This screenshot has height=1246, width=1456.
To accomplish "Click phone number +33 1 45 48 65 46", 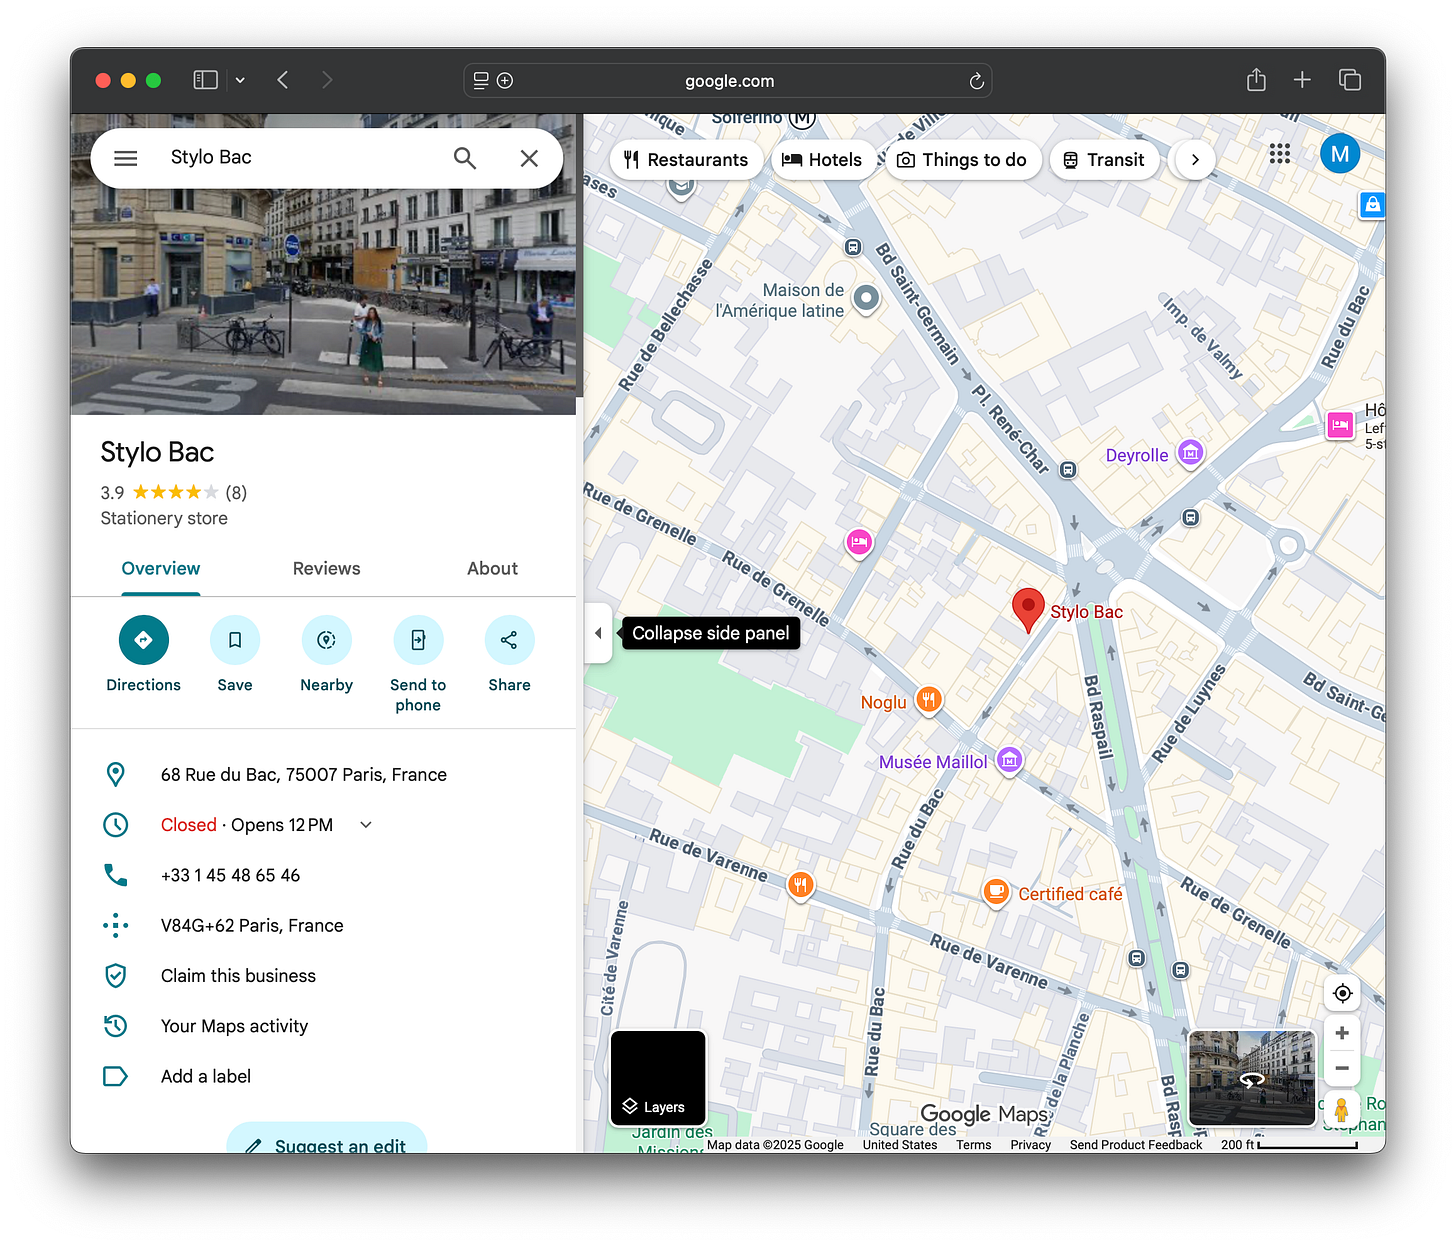I will [231, 875].
